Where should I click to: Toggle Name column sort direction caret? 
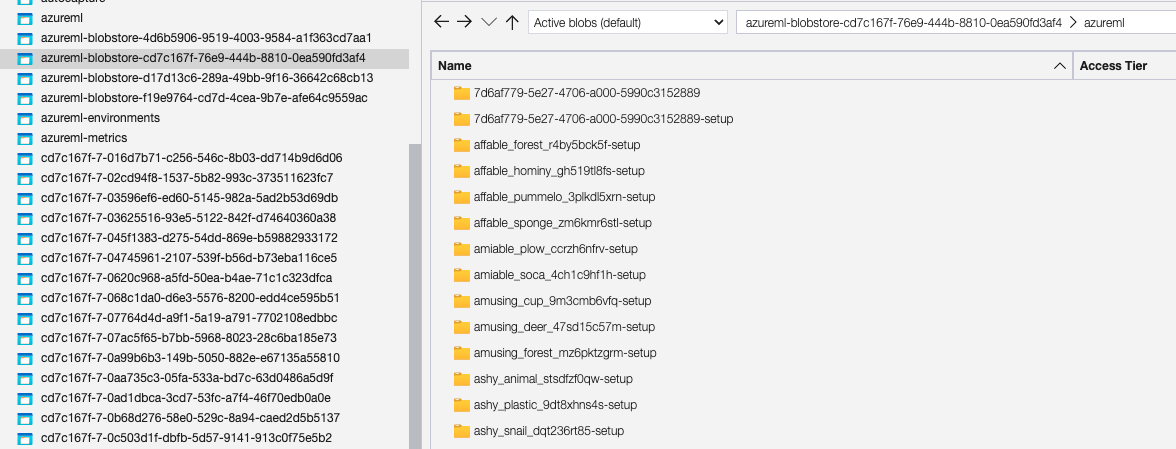click(x=1060, y=66)
